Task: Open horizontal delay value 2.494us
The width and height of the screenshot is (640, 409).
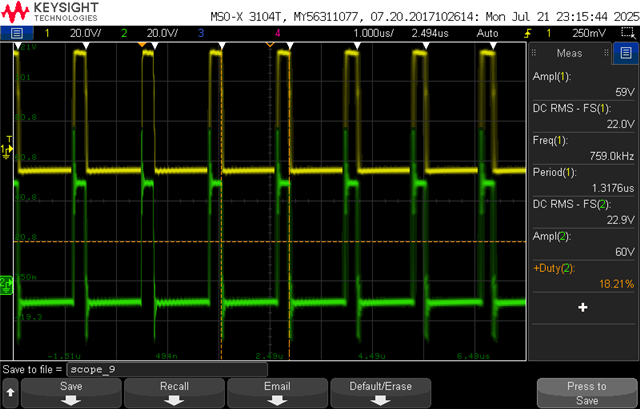Action: click(x=430, y=33)
